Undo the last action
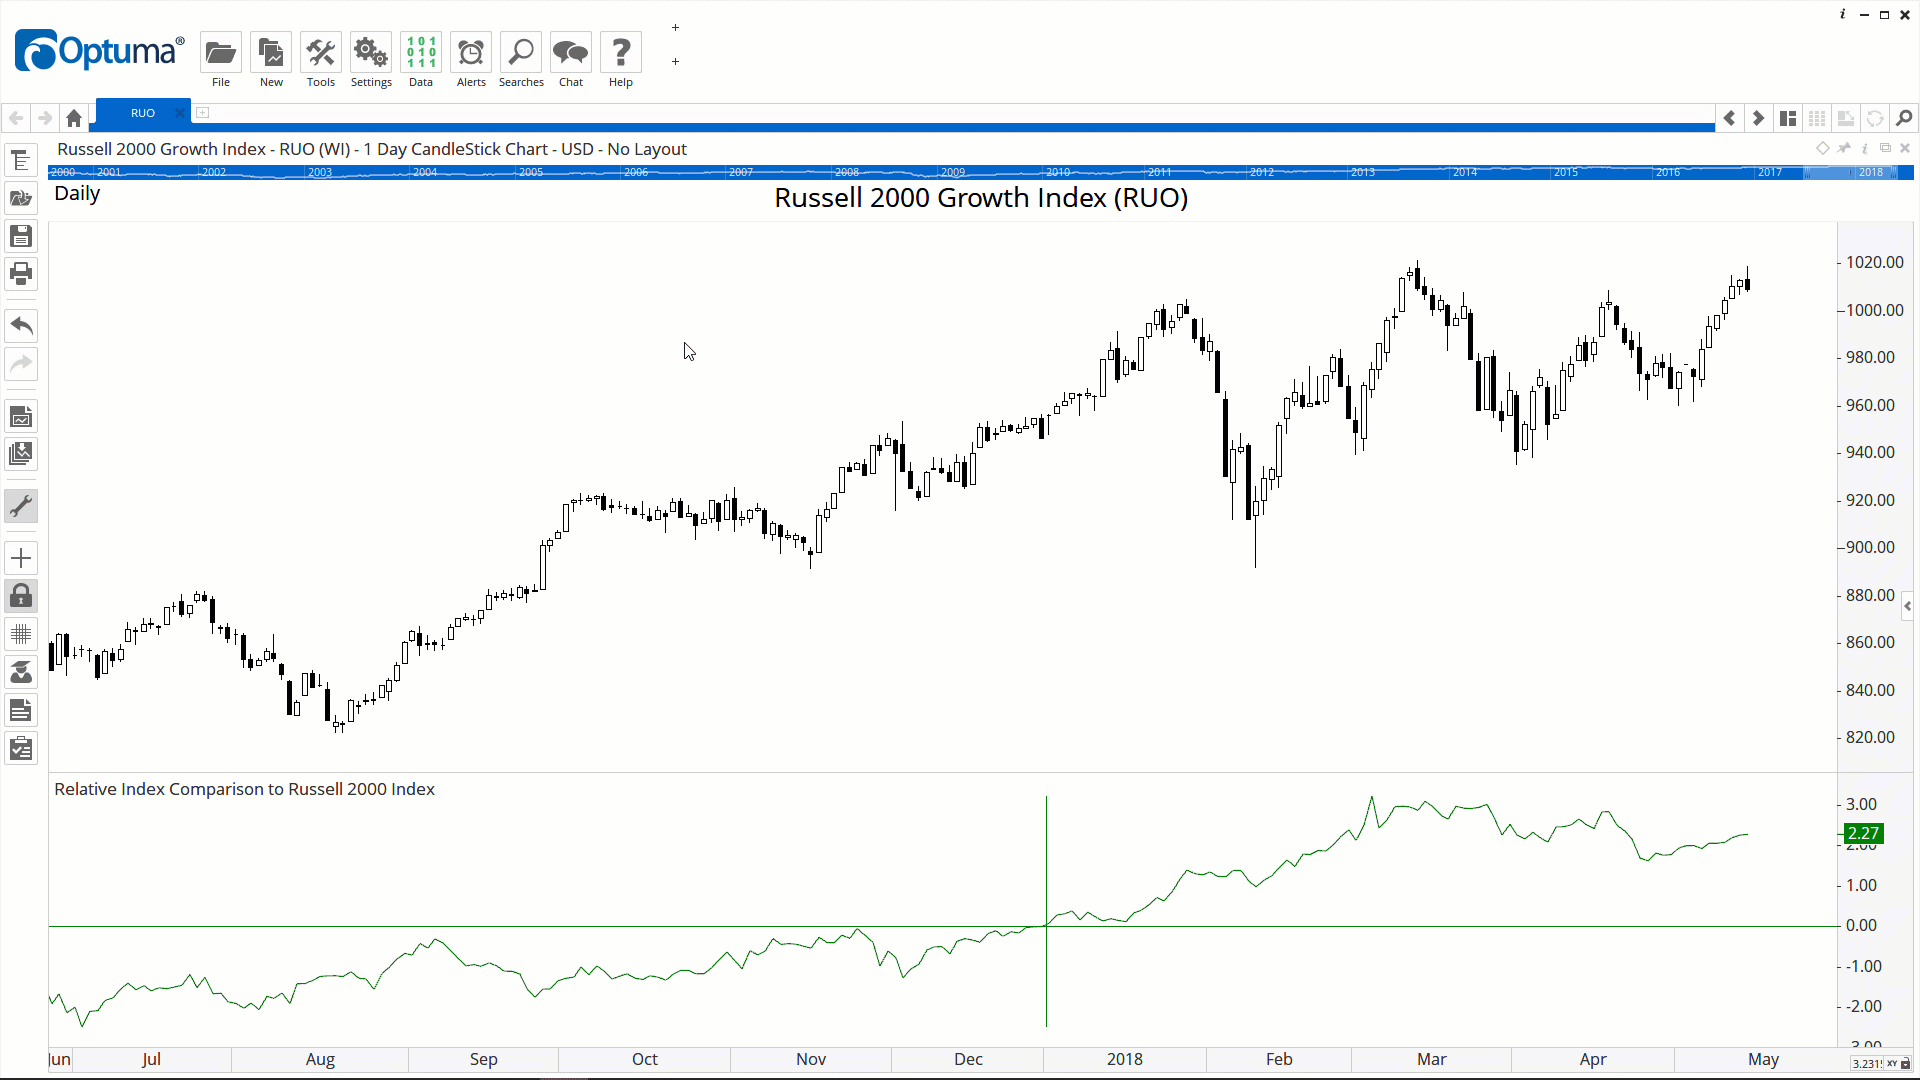 point(21,325)
